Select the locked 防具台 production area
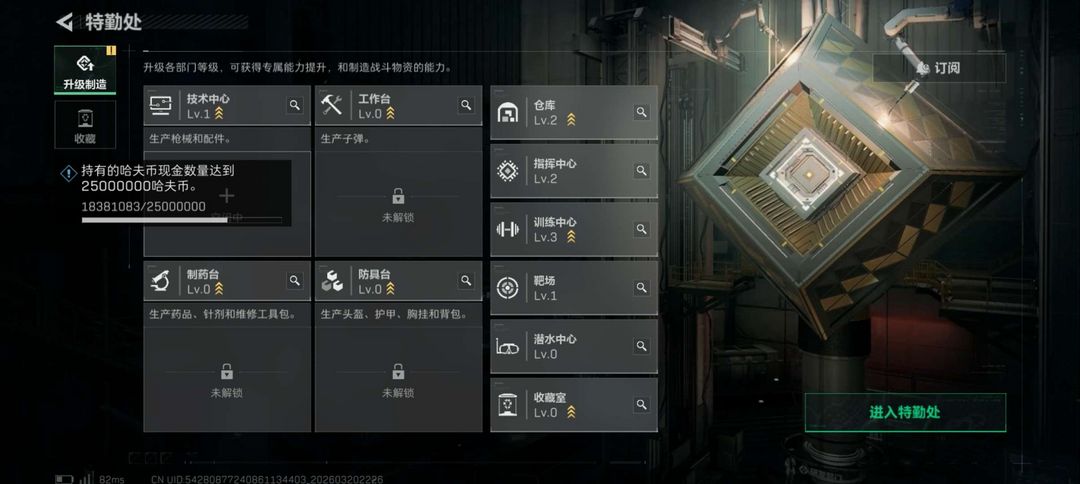 pyautogui.click(x=398, y=379)
